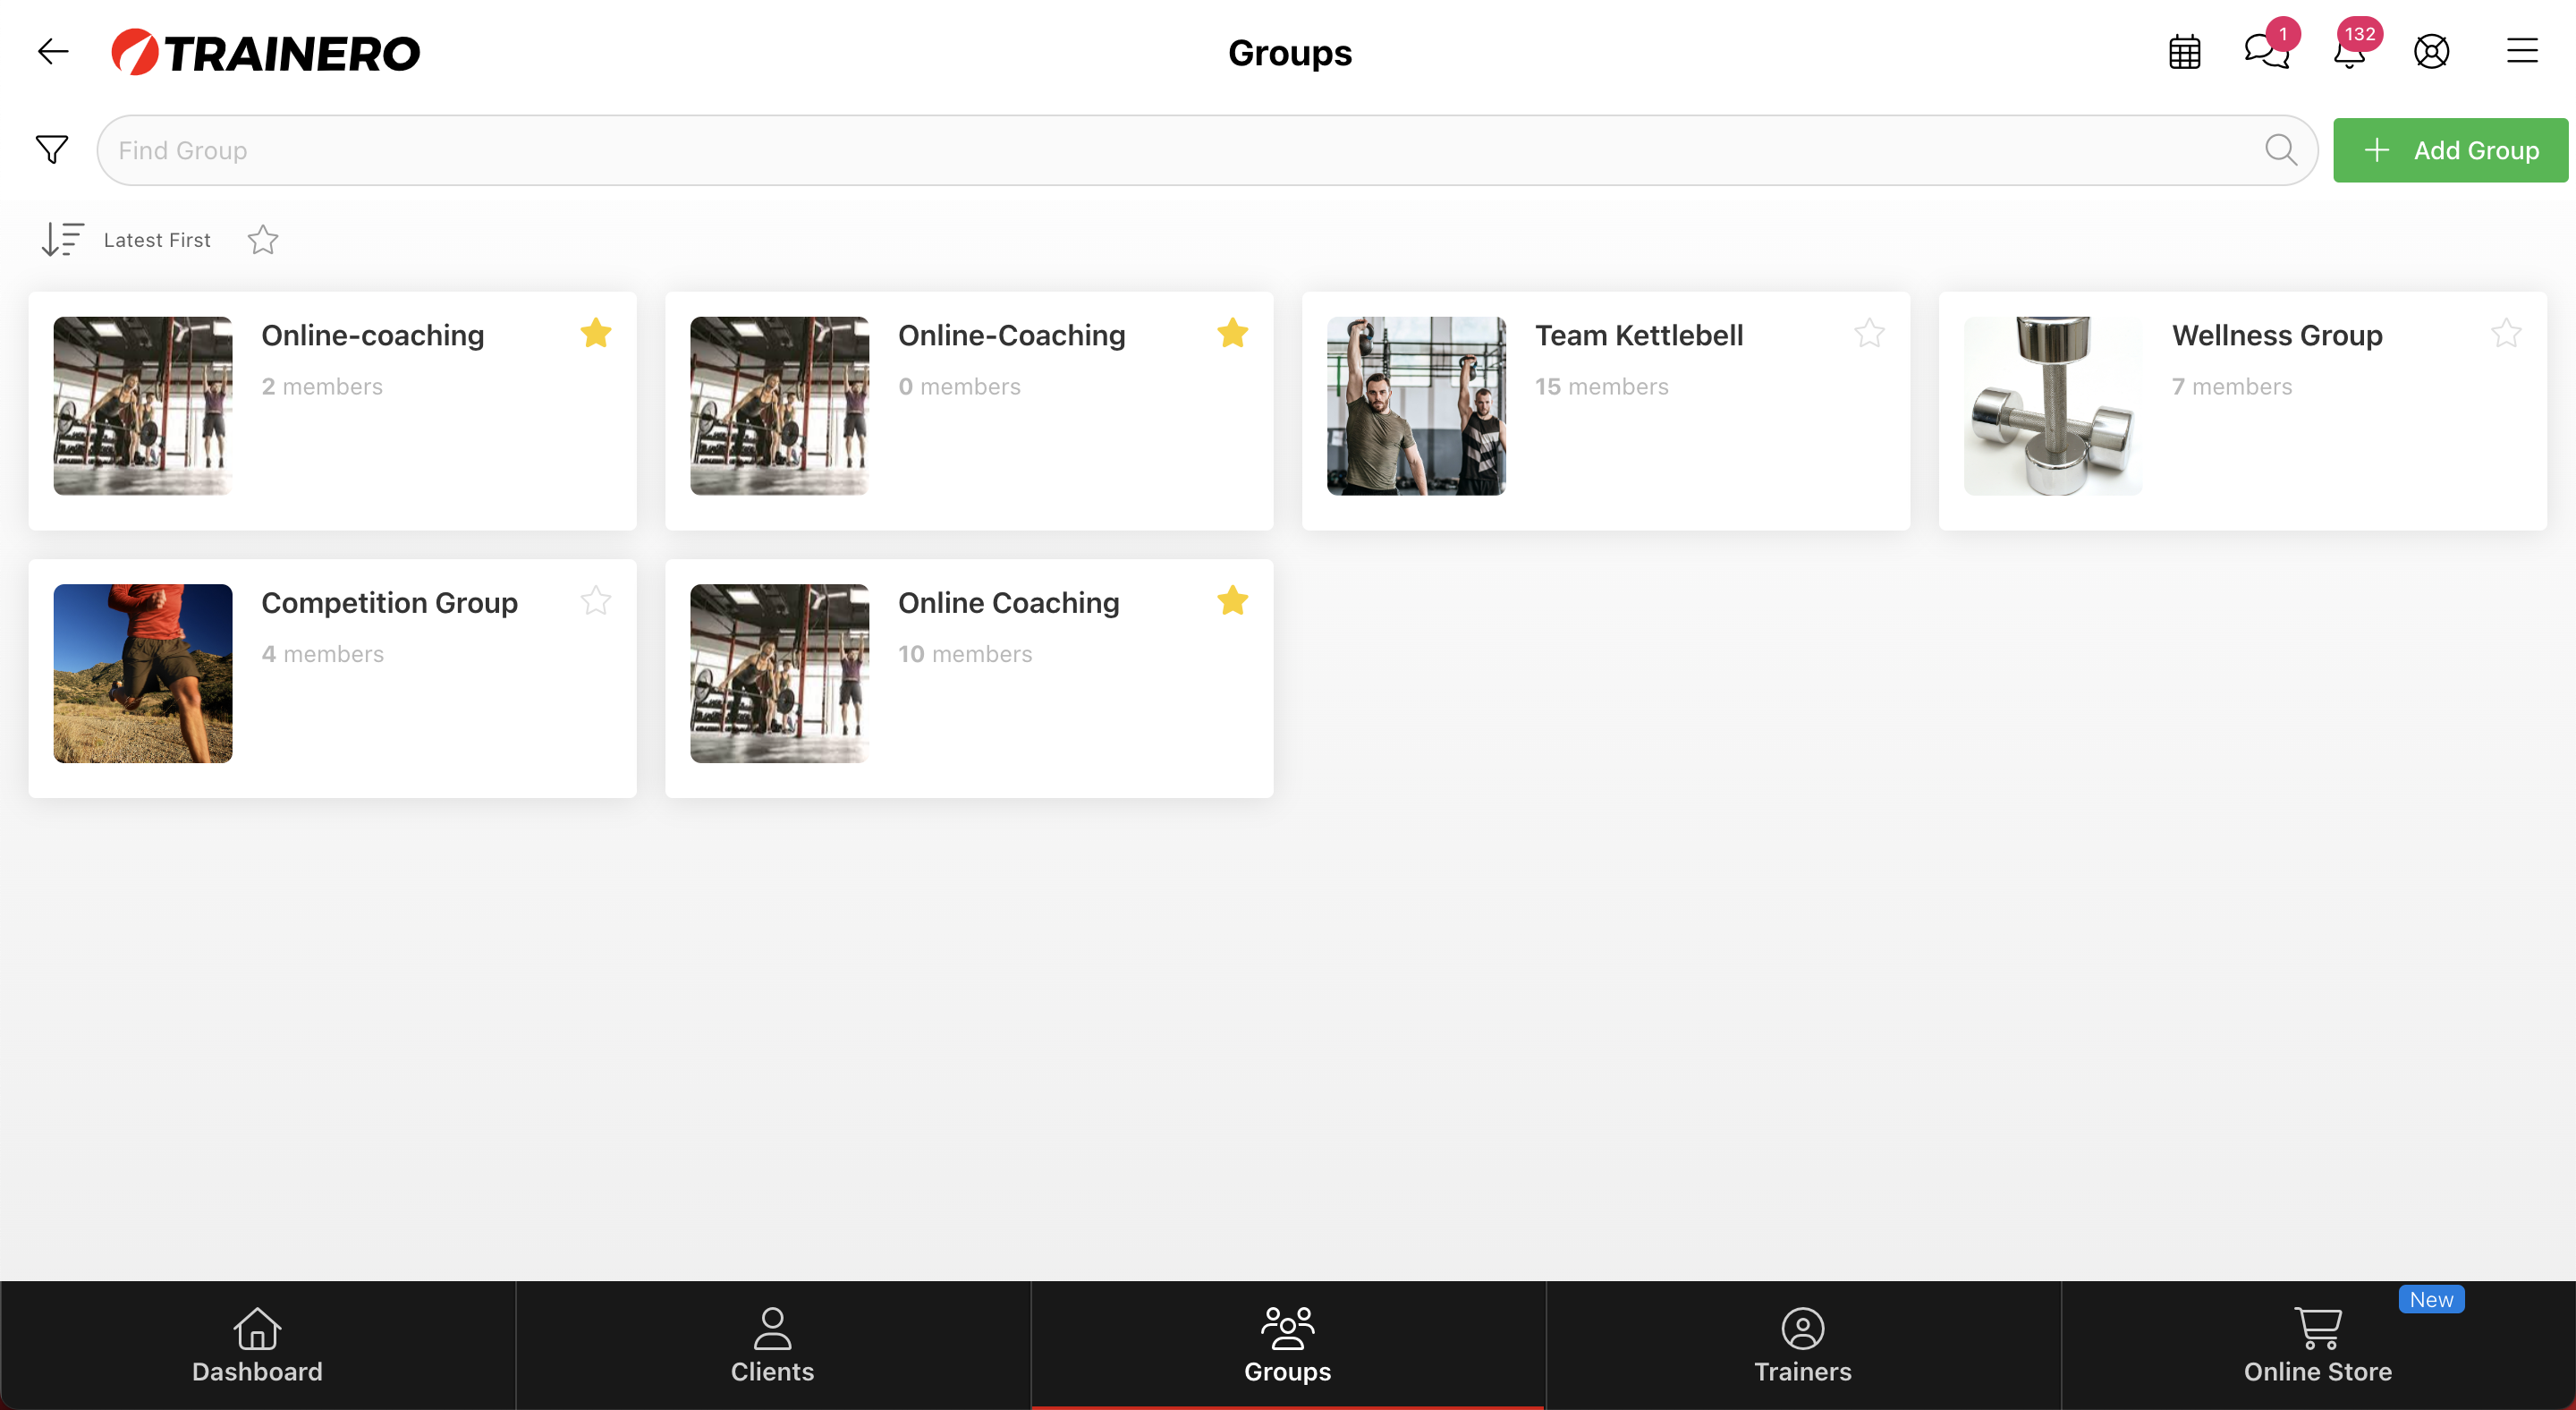Click the 2 members text

[322, 387]
